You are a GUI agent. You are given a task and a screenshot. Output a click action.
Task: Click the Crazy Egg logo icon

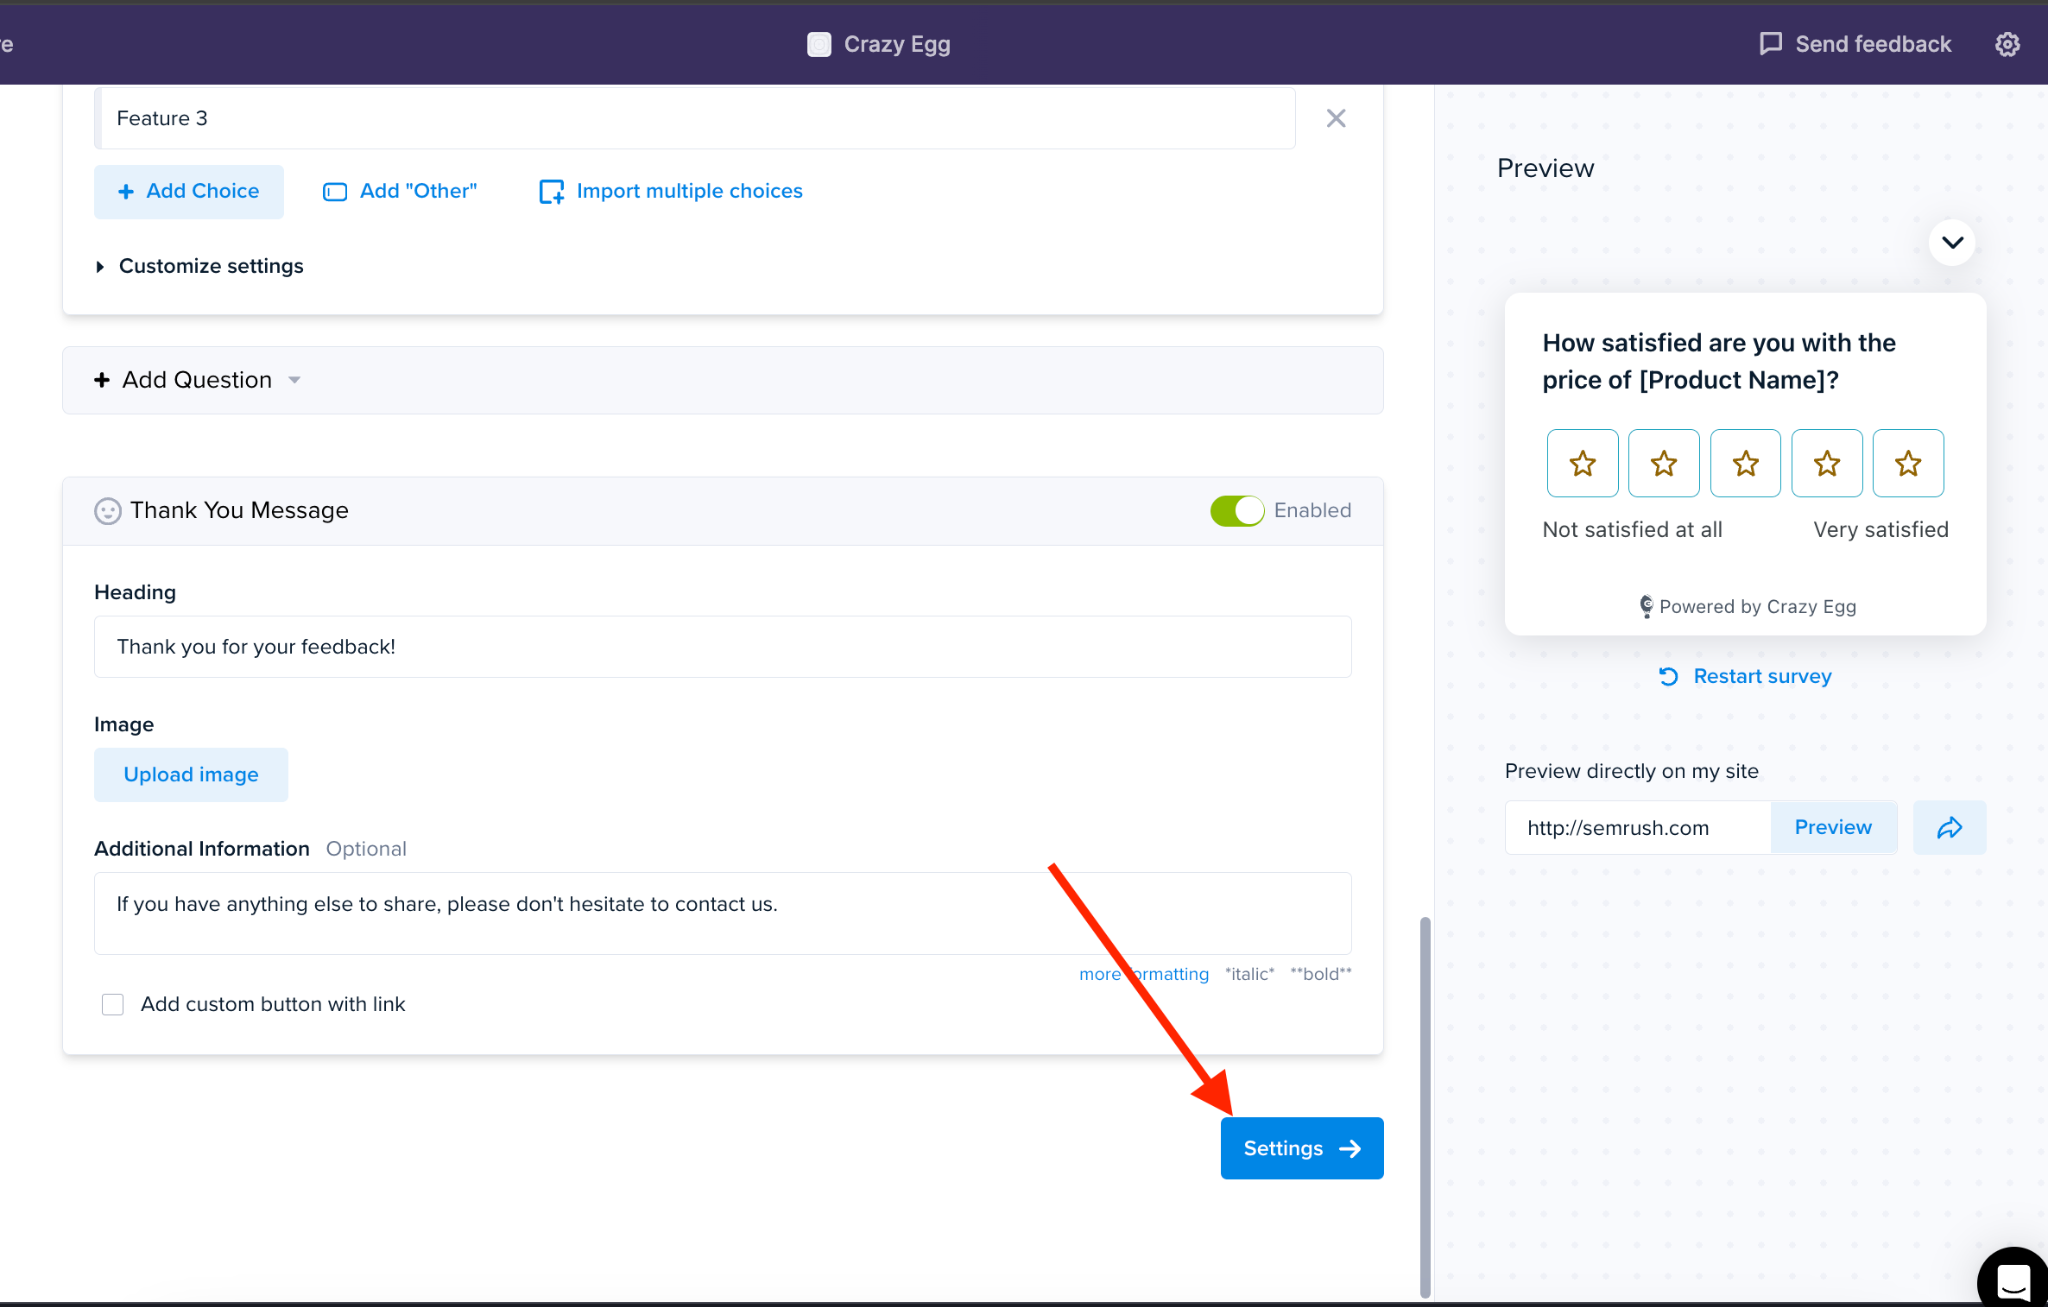tap(819, 44)
